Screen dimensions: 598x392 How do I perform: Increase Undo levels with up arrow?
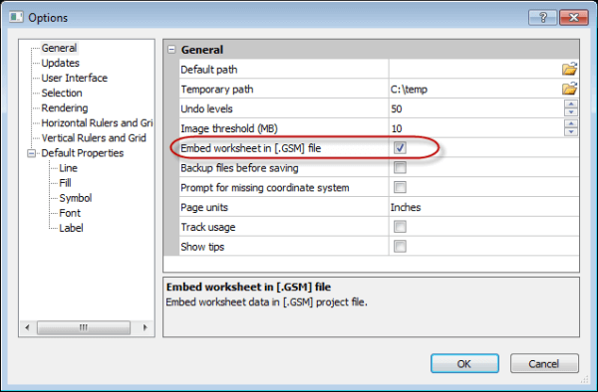point(571,104)
